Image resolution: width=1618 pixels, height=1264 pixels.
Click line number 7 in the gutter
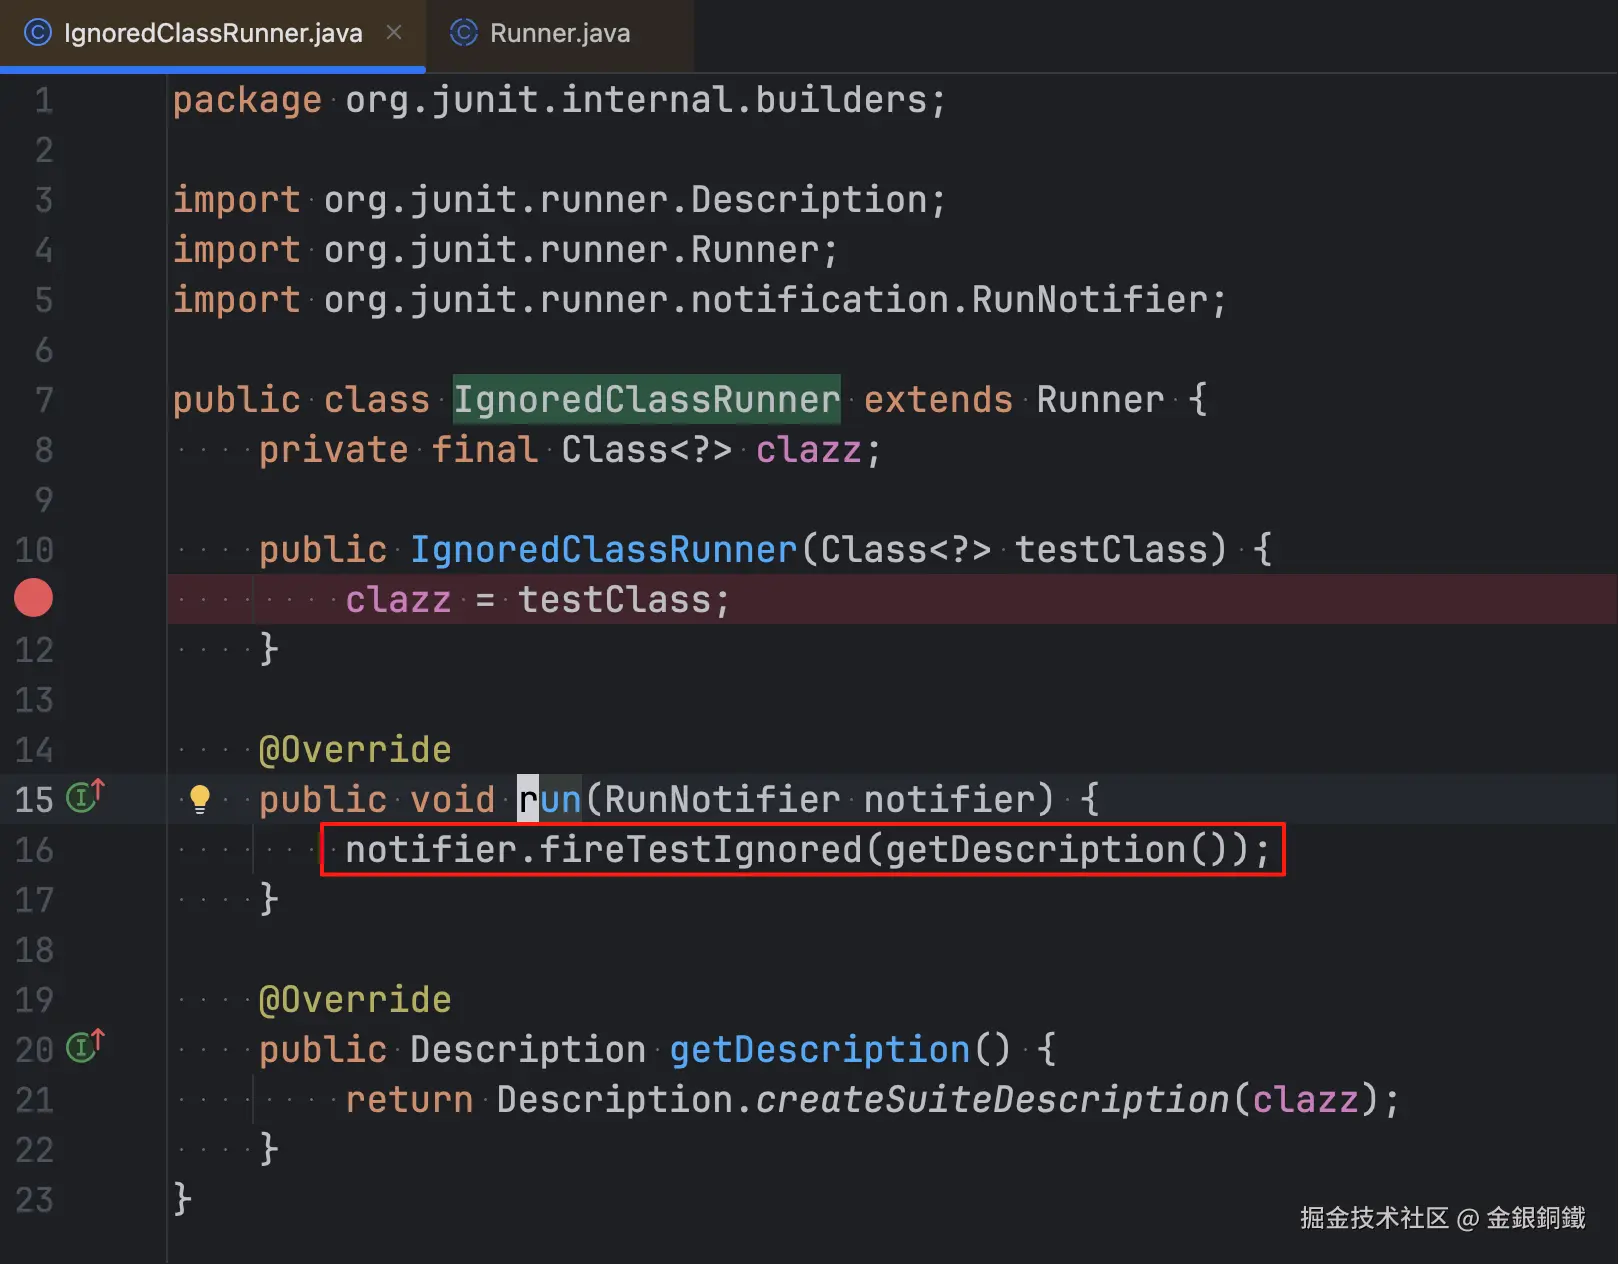[x=44, y=400]
